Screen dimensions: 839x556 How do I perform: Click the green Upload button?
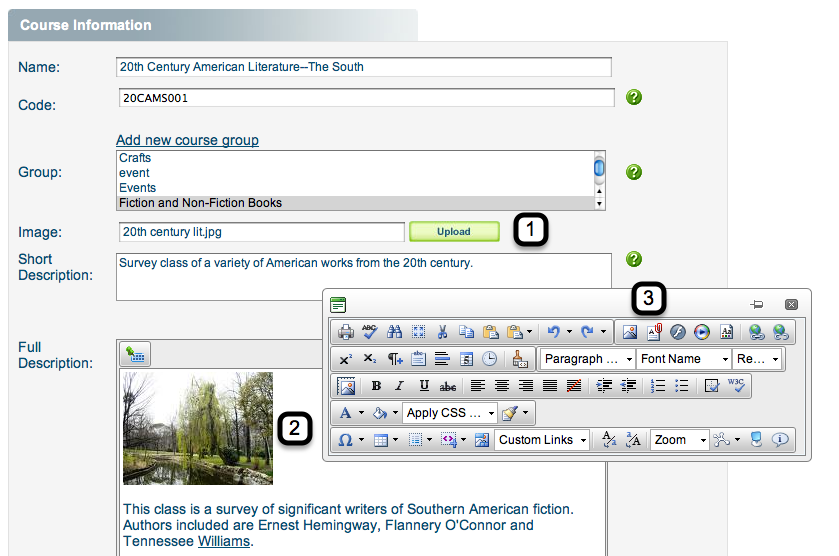[453, 232]
